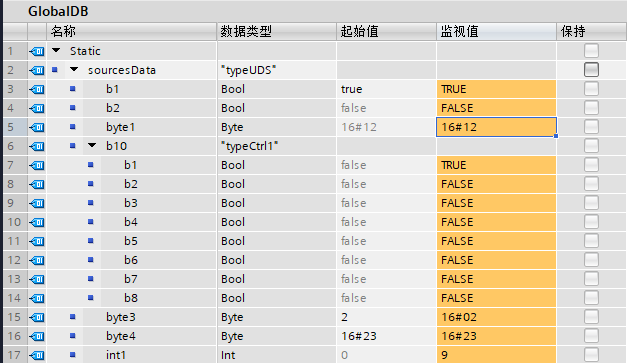Click the data tag icon in row 4

click(37, 108)
